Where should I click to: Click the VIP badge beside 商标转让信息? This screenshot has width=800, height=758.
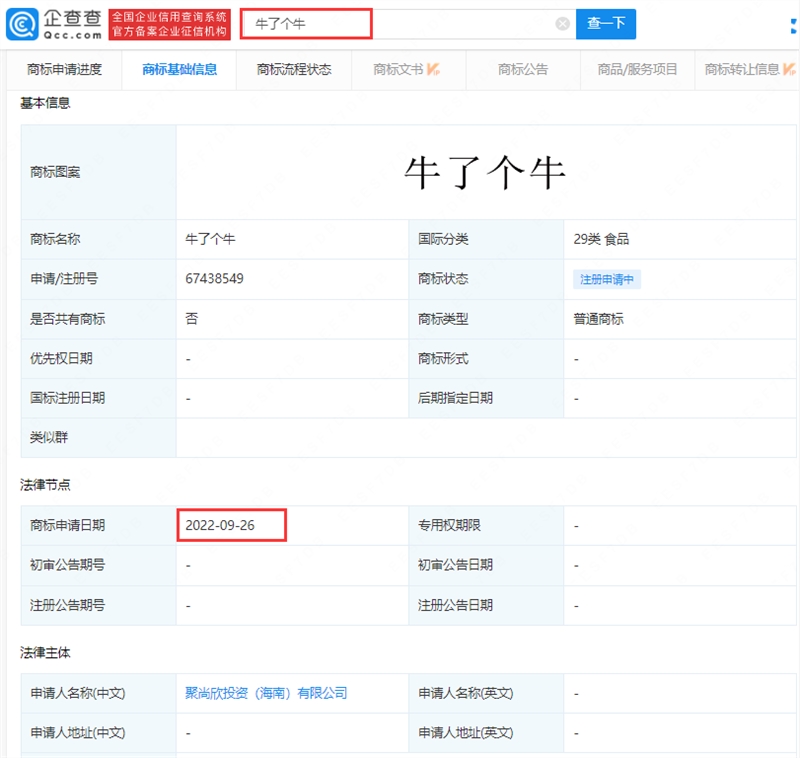(792, 69)
